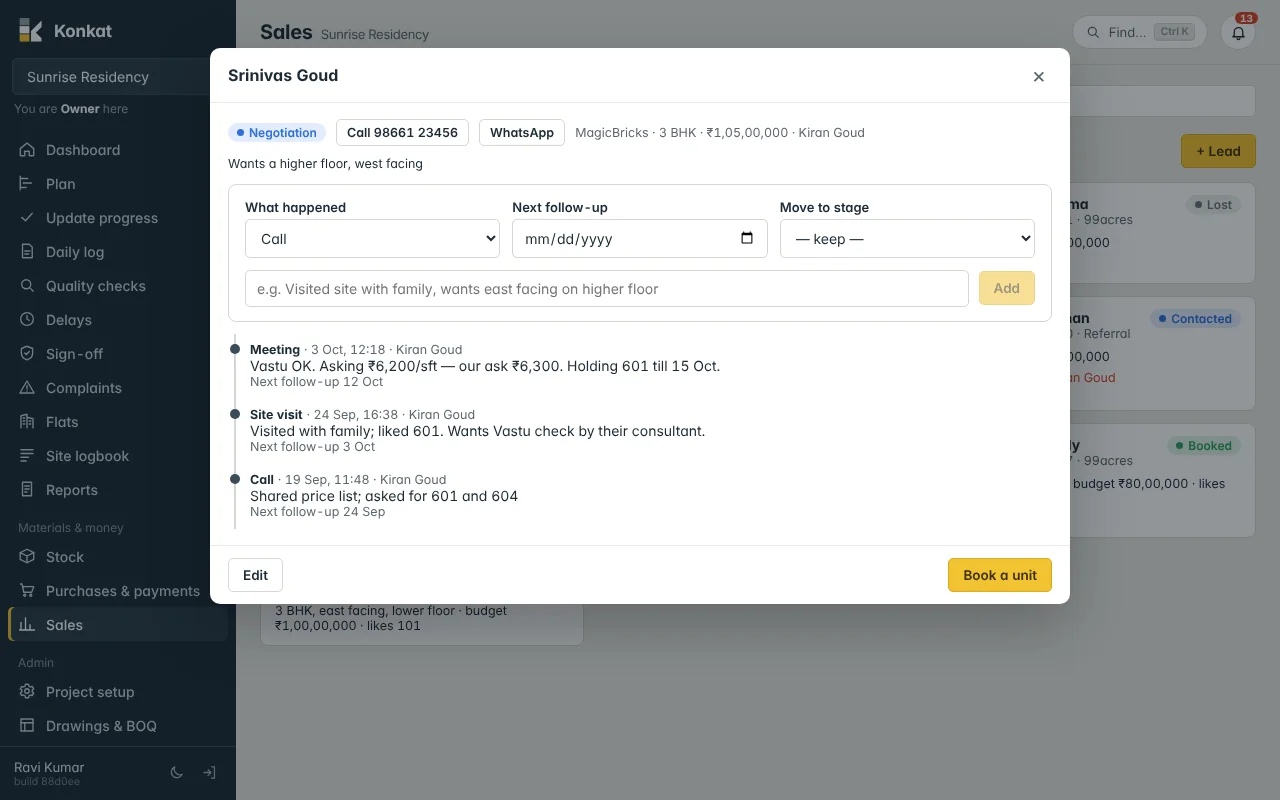Image resolution: width=1280 pixels, height=800 pixels.
Task: Click the notifications bell icon
Action: coord(1238,32)
